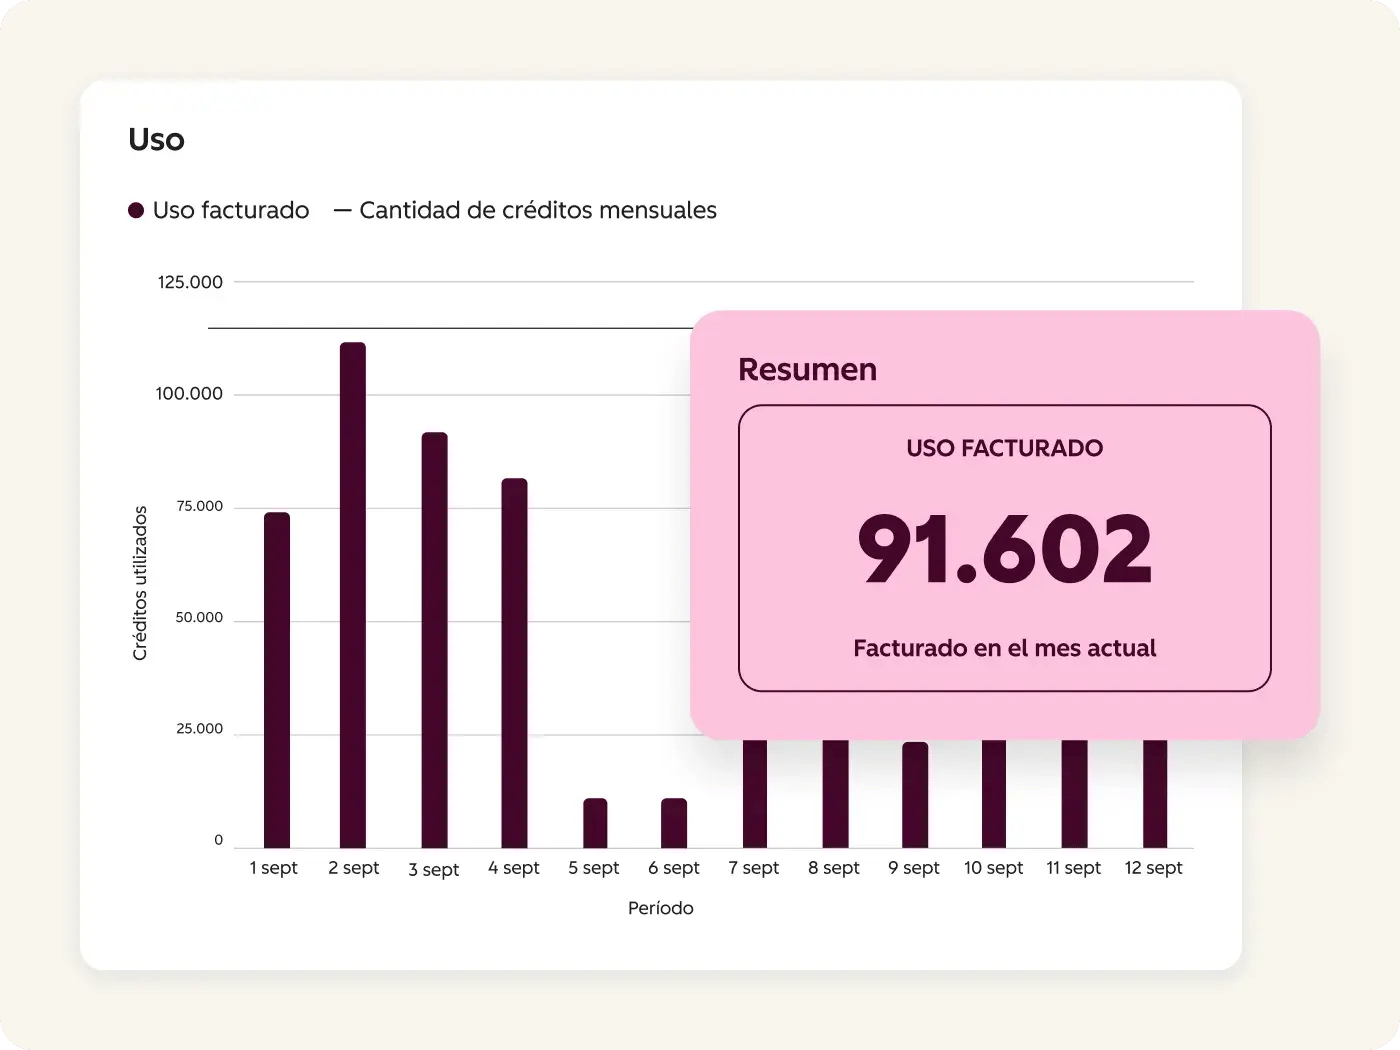Click the '10 sept' axis label
Viewport: 1400px width, 1050px height.
tap(994, 868)
